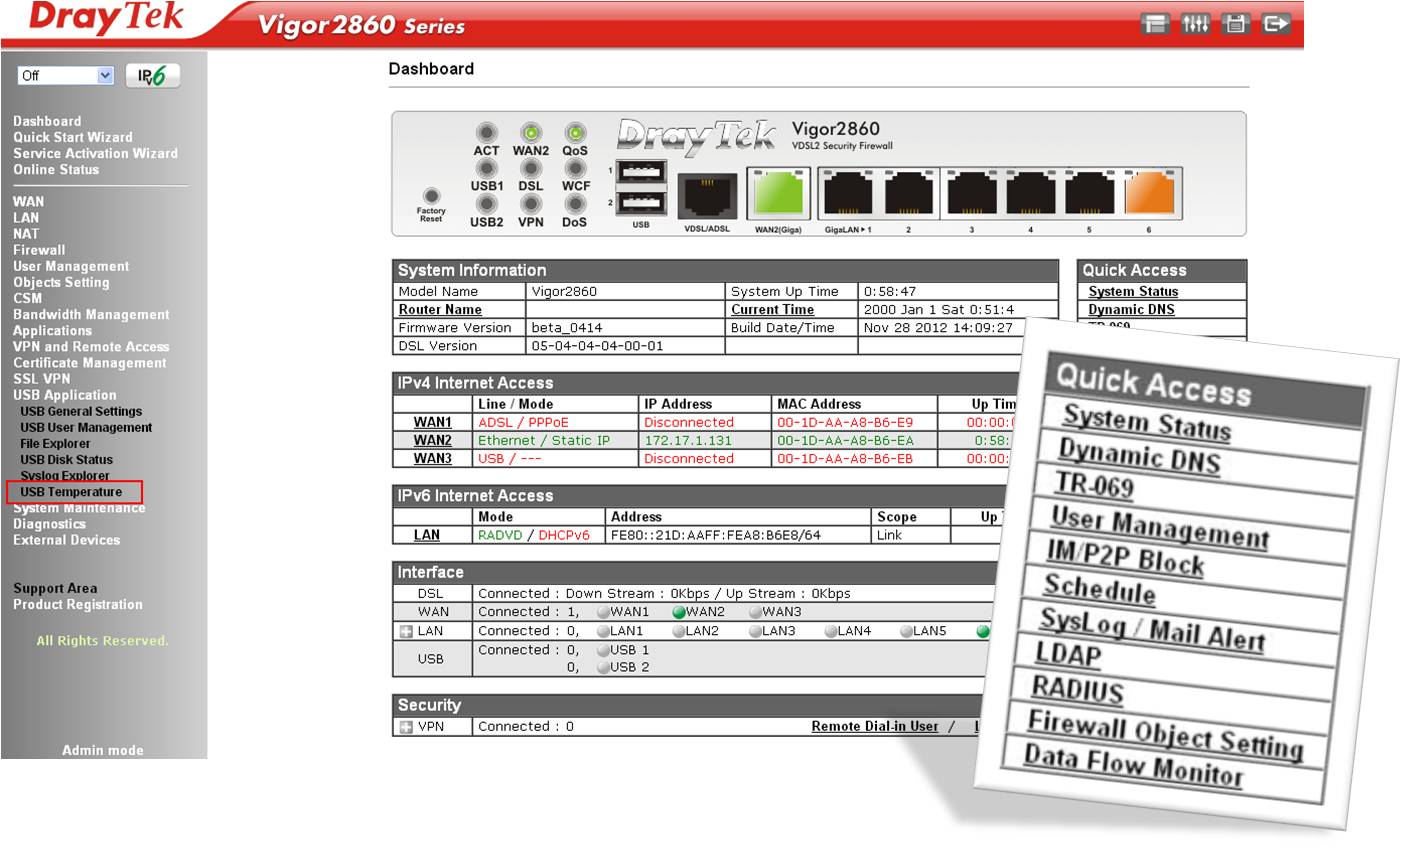Open the Off mode dropdown
The width and height of the screenshot is (1402, 847).
(66, 76)
